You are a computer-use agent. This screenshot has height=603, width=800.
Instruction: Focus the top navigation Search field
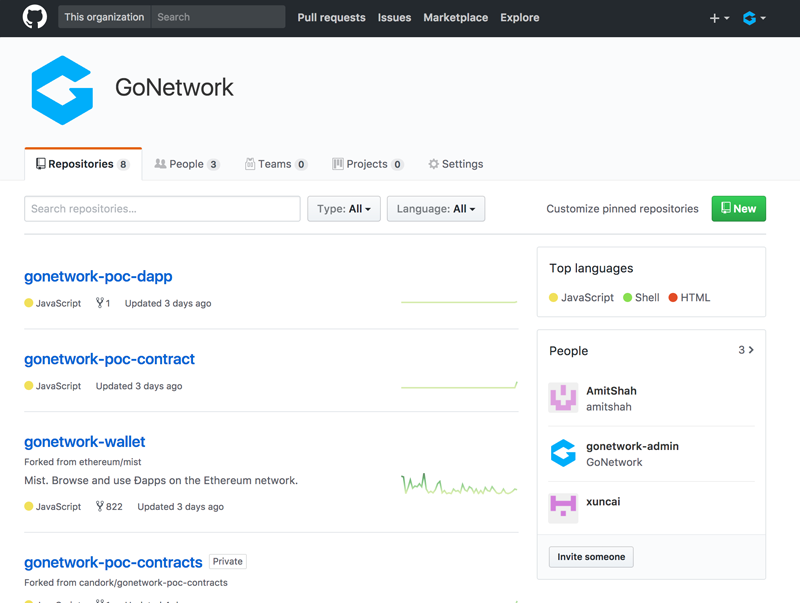point(218,17)
